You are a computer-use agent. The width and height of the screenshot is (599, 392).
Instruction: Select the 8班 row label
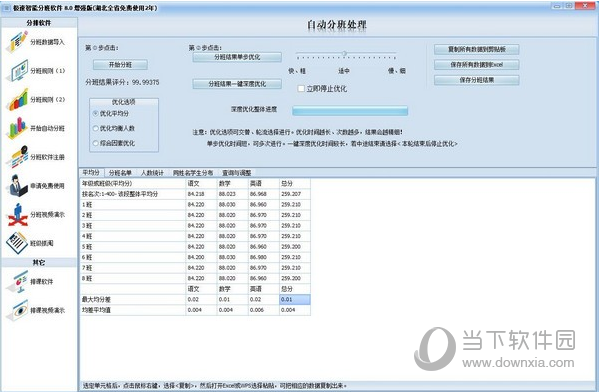133,278
